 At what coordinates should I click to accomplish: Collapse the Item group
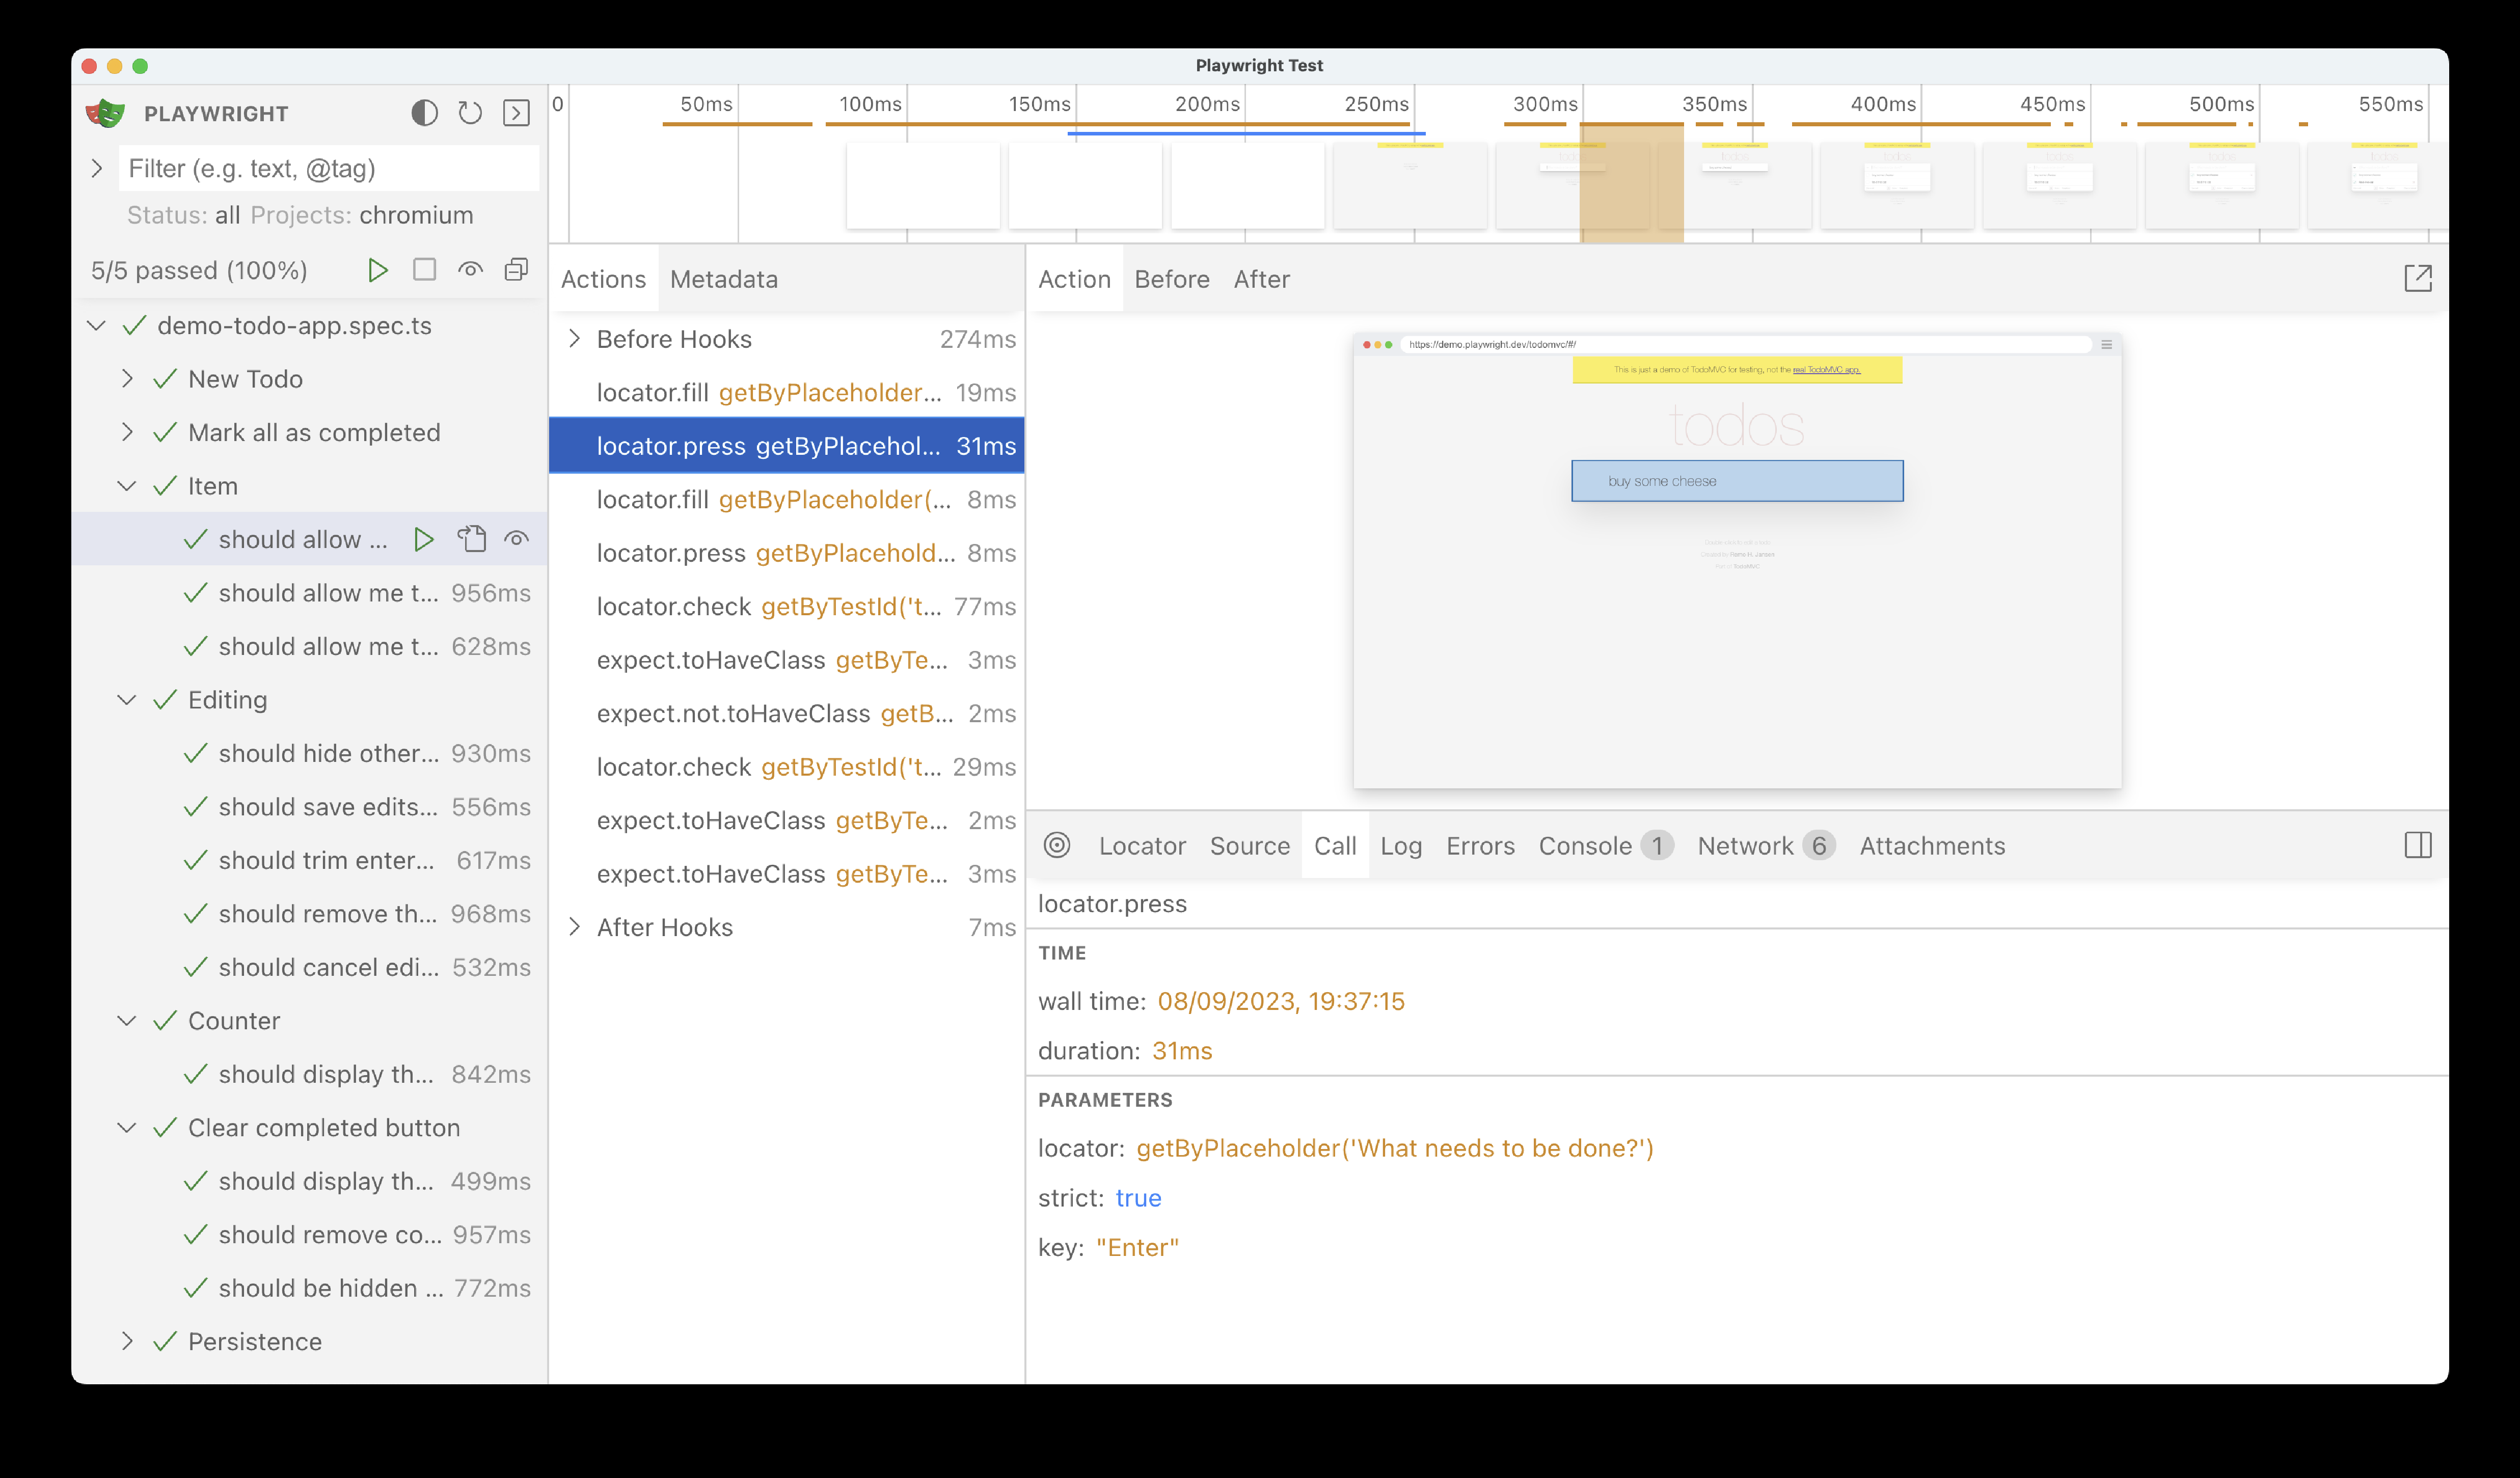click(x=127, y=486)
